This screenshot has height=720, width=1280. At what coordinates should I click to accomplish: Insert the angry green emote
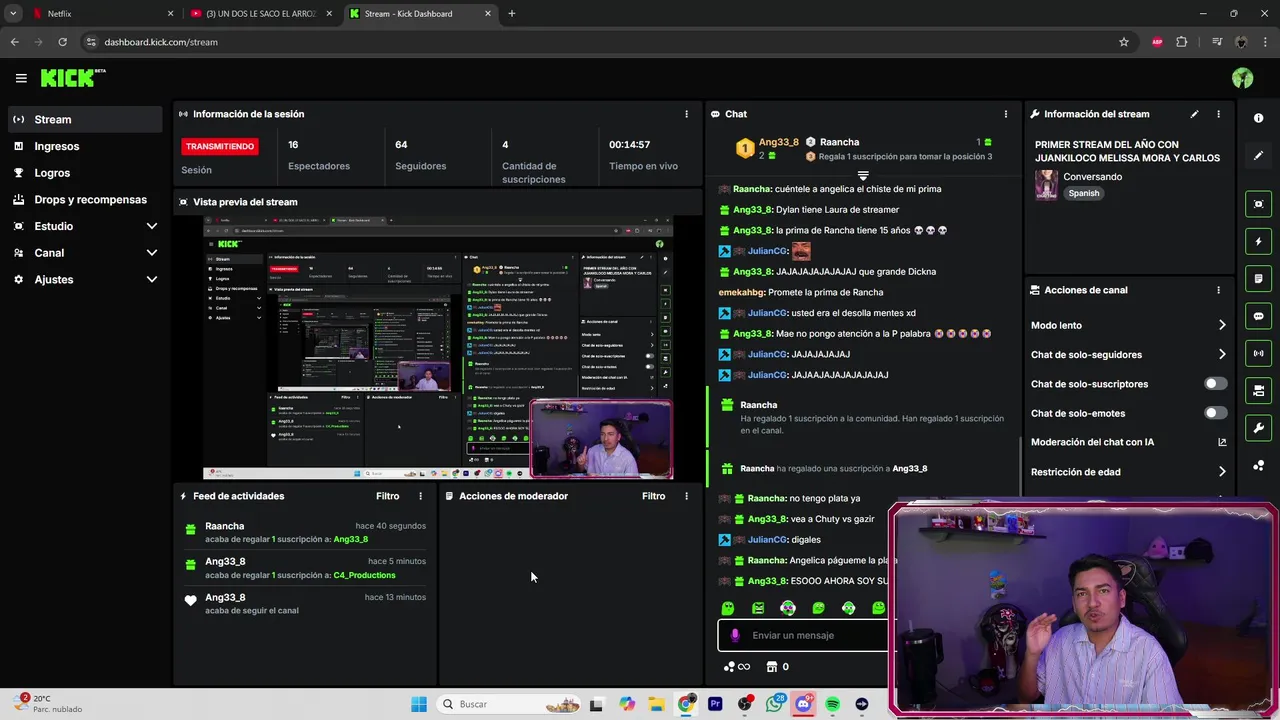(x=758, y=608)
